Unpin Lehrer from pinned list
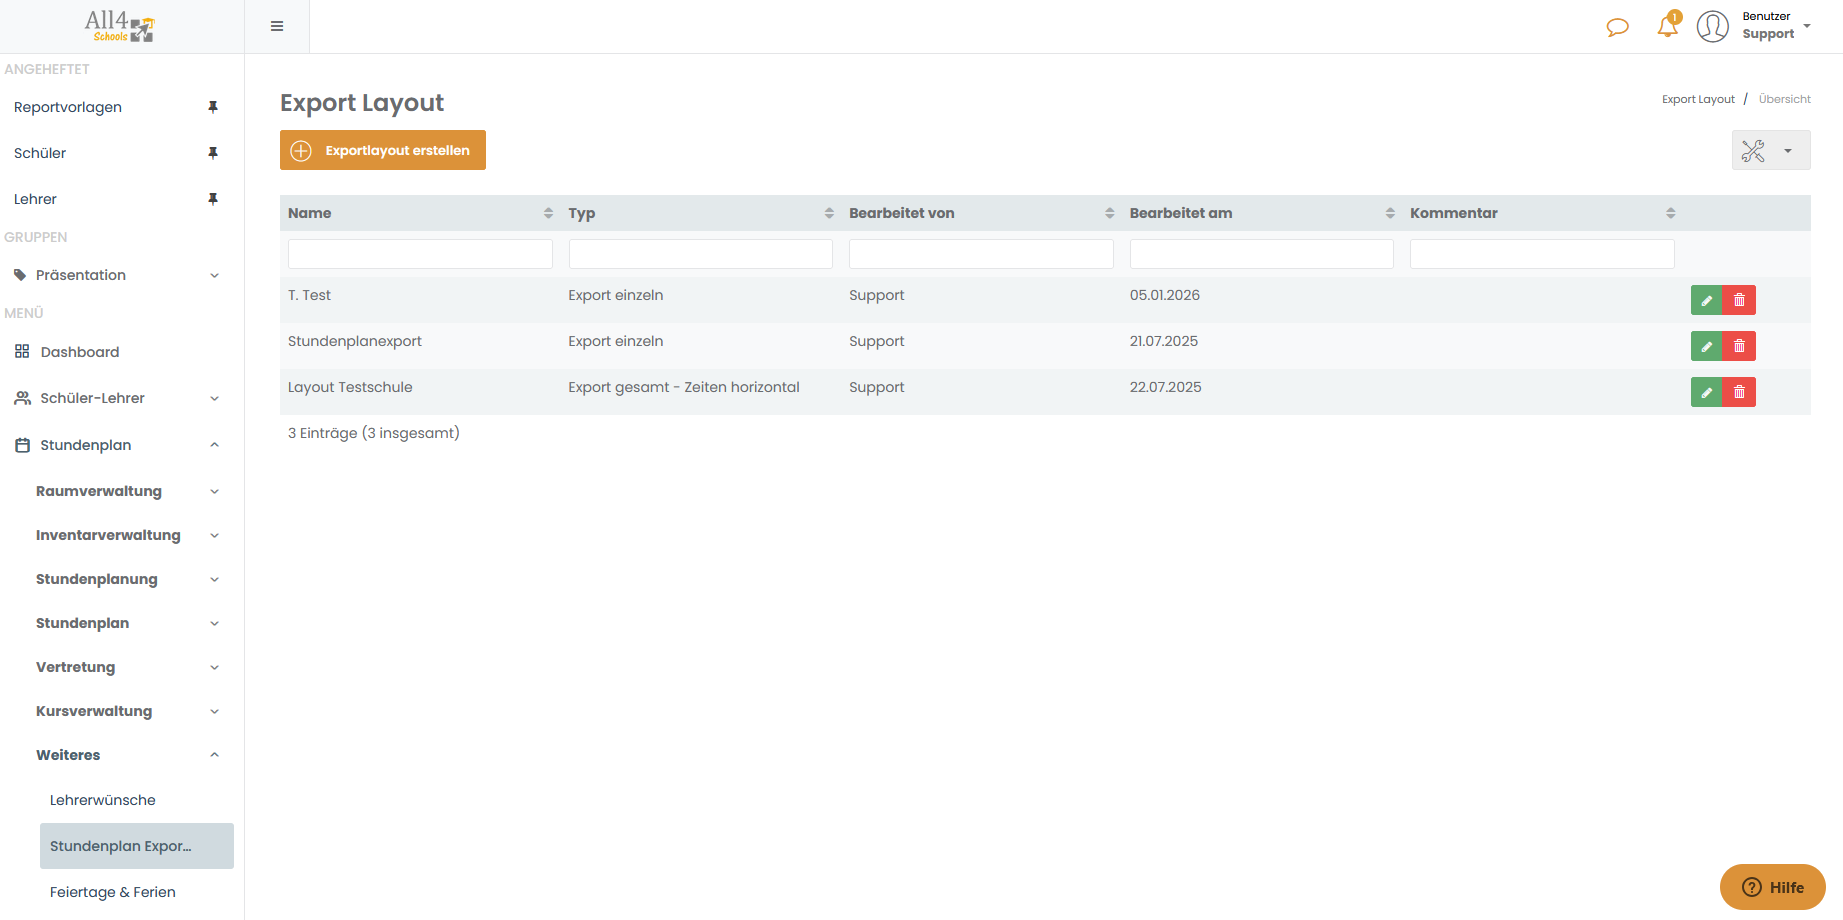The image size is (1843, 920). (x=213, y=199)
